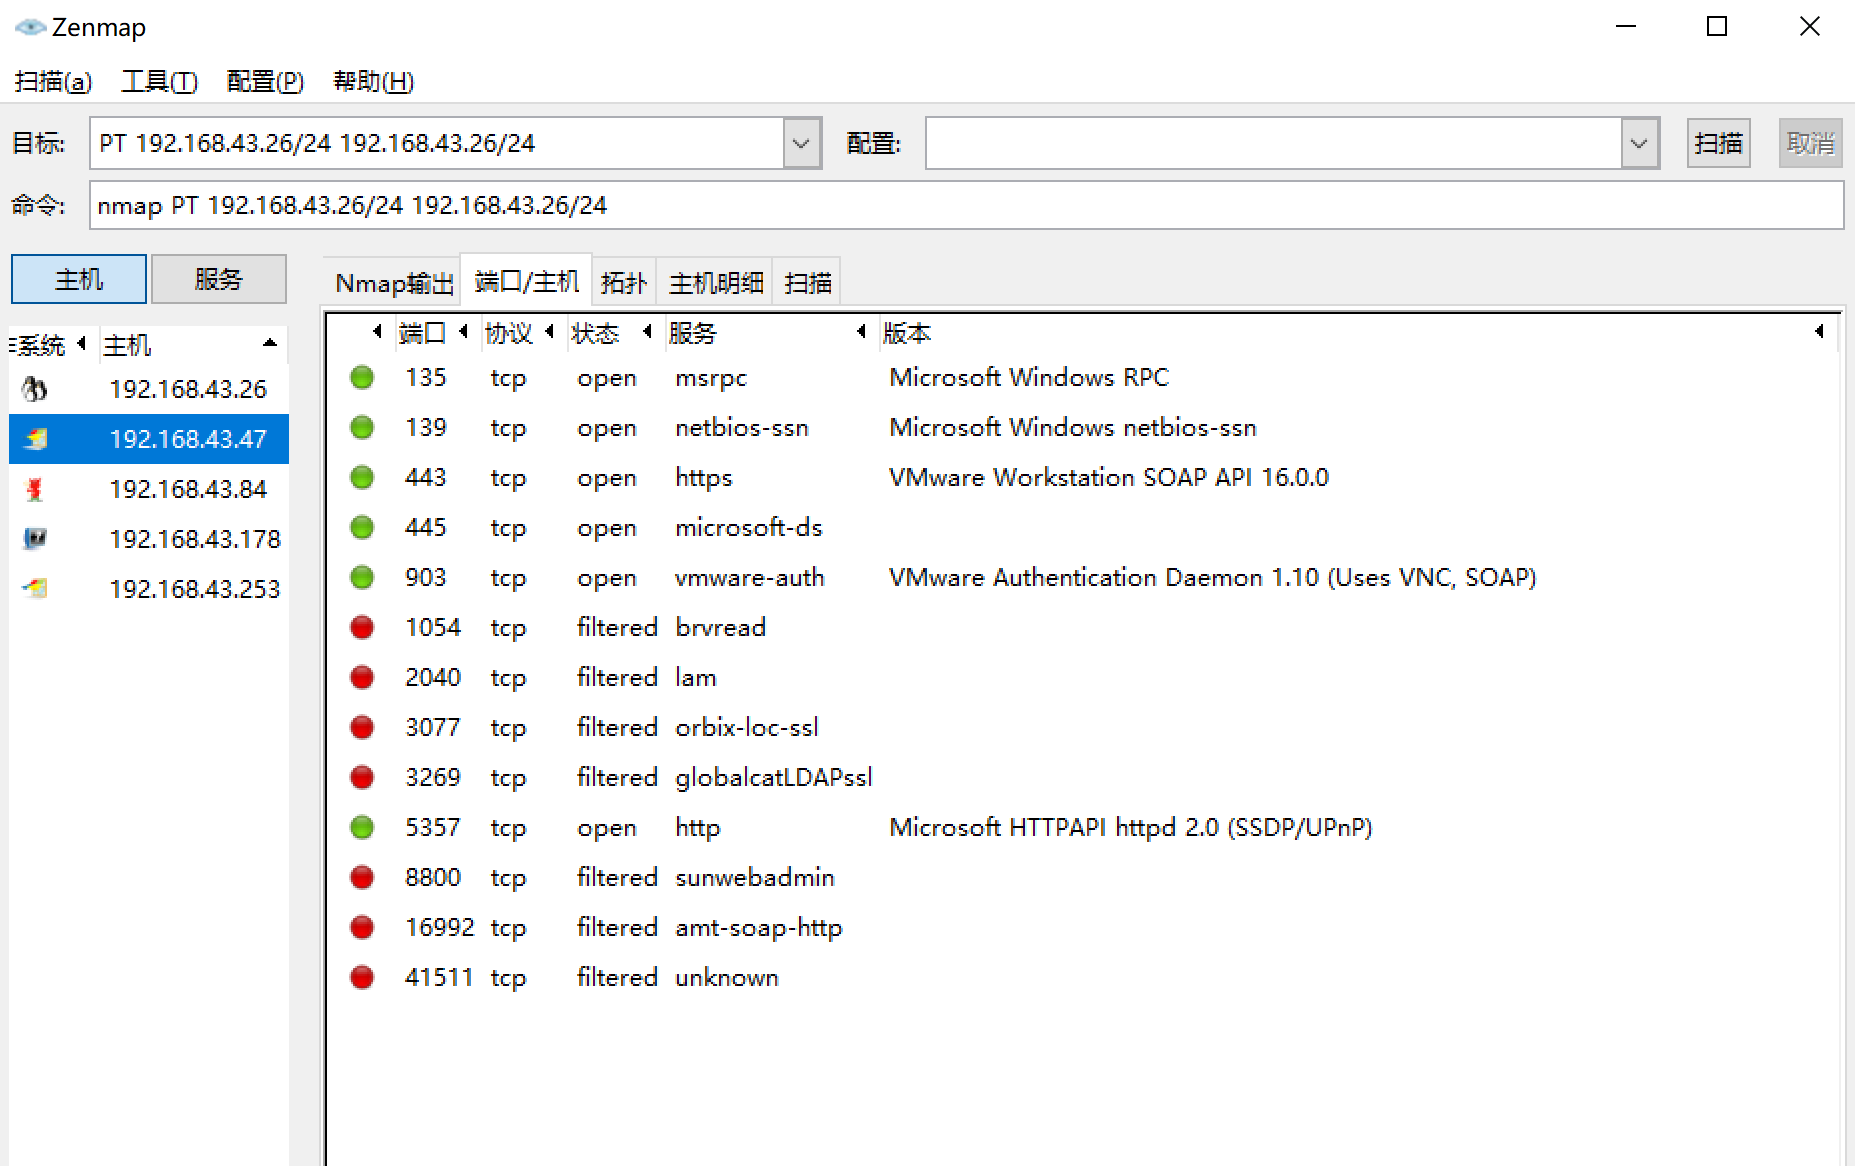Image resolution: width=1855 pixels, height=1166 pixels.
Task: Click the VMware Workstation SOAP API version text
Action: pyautogui.click(x=1109, y=478)
